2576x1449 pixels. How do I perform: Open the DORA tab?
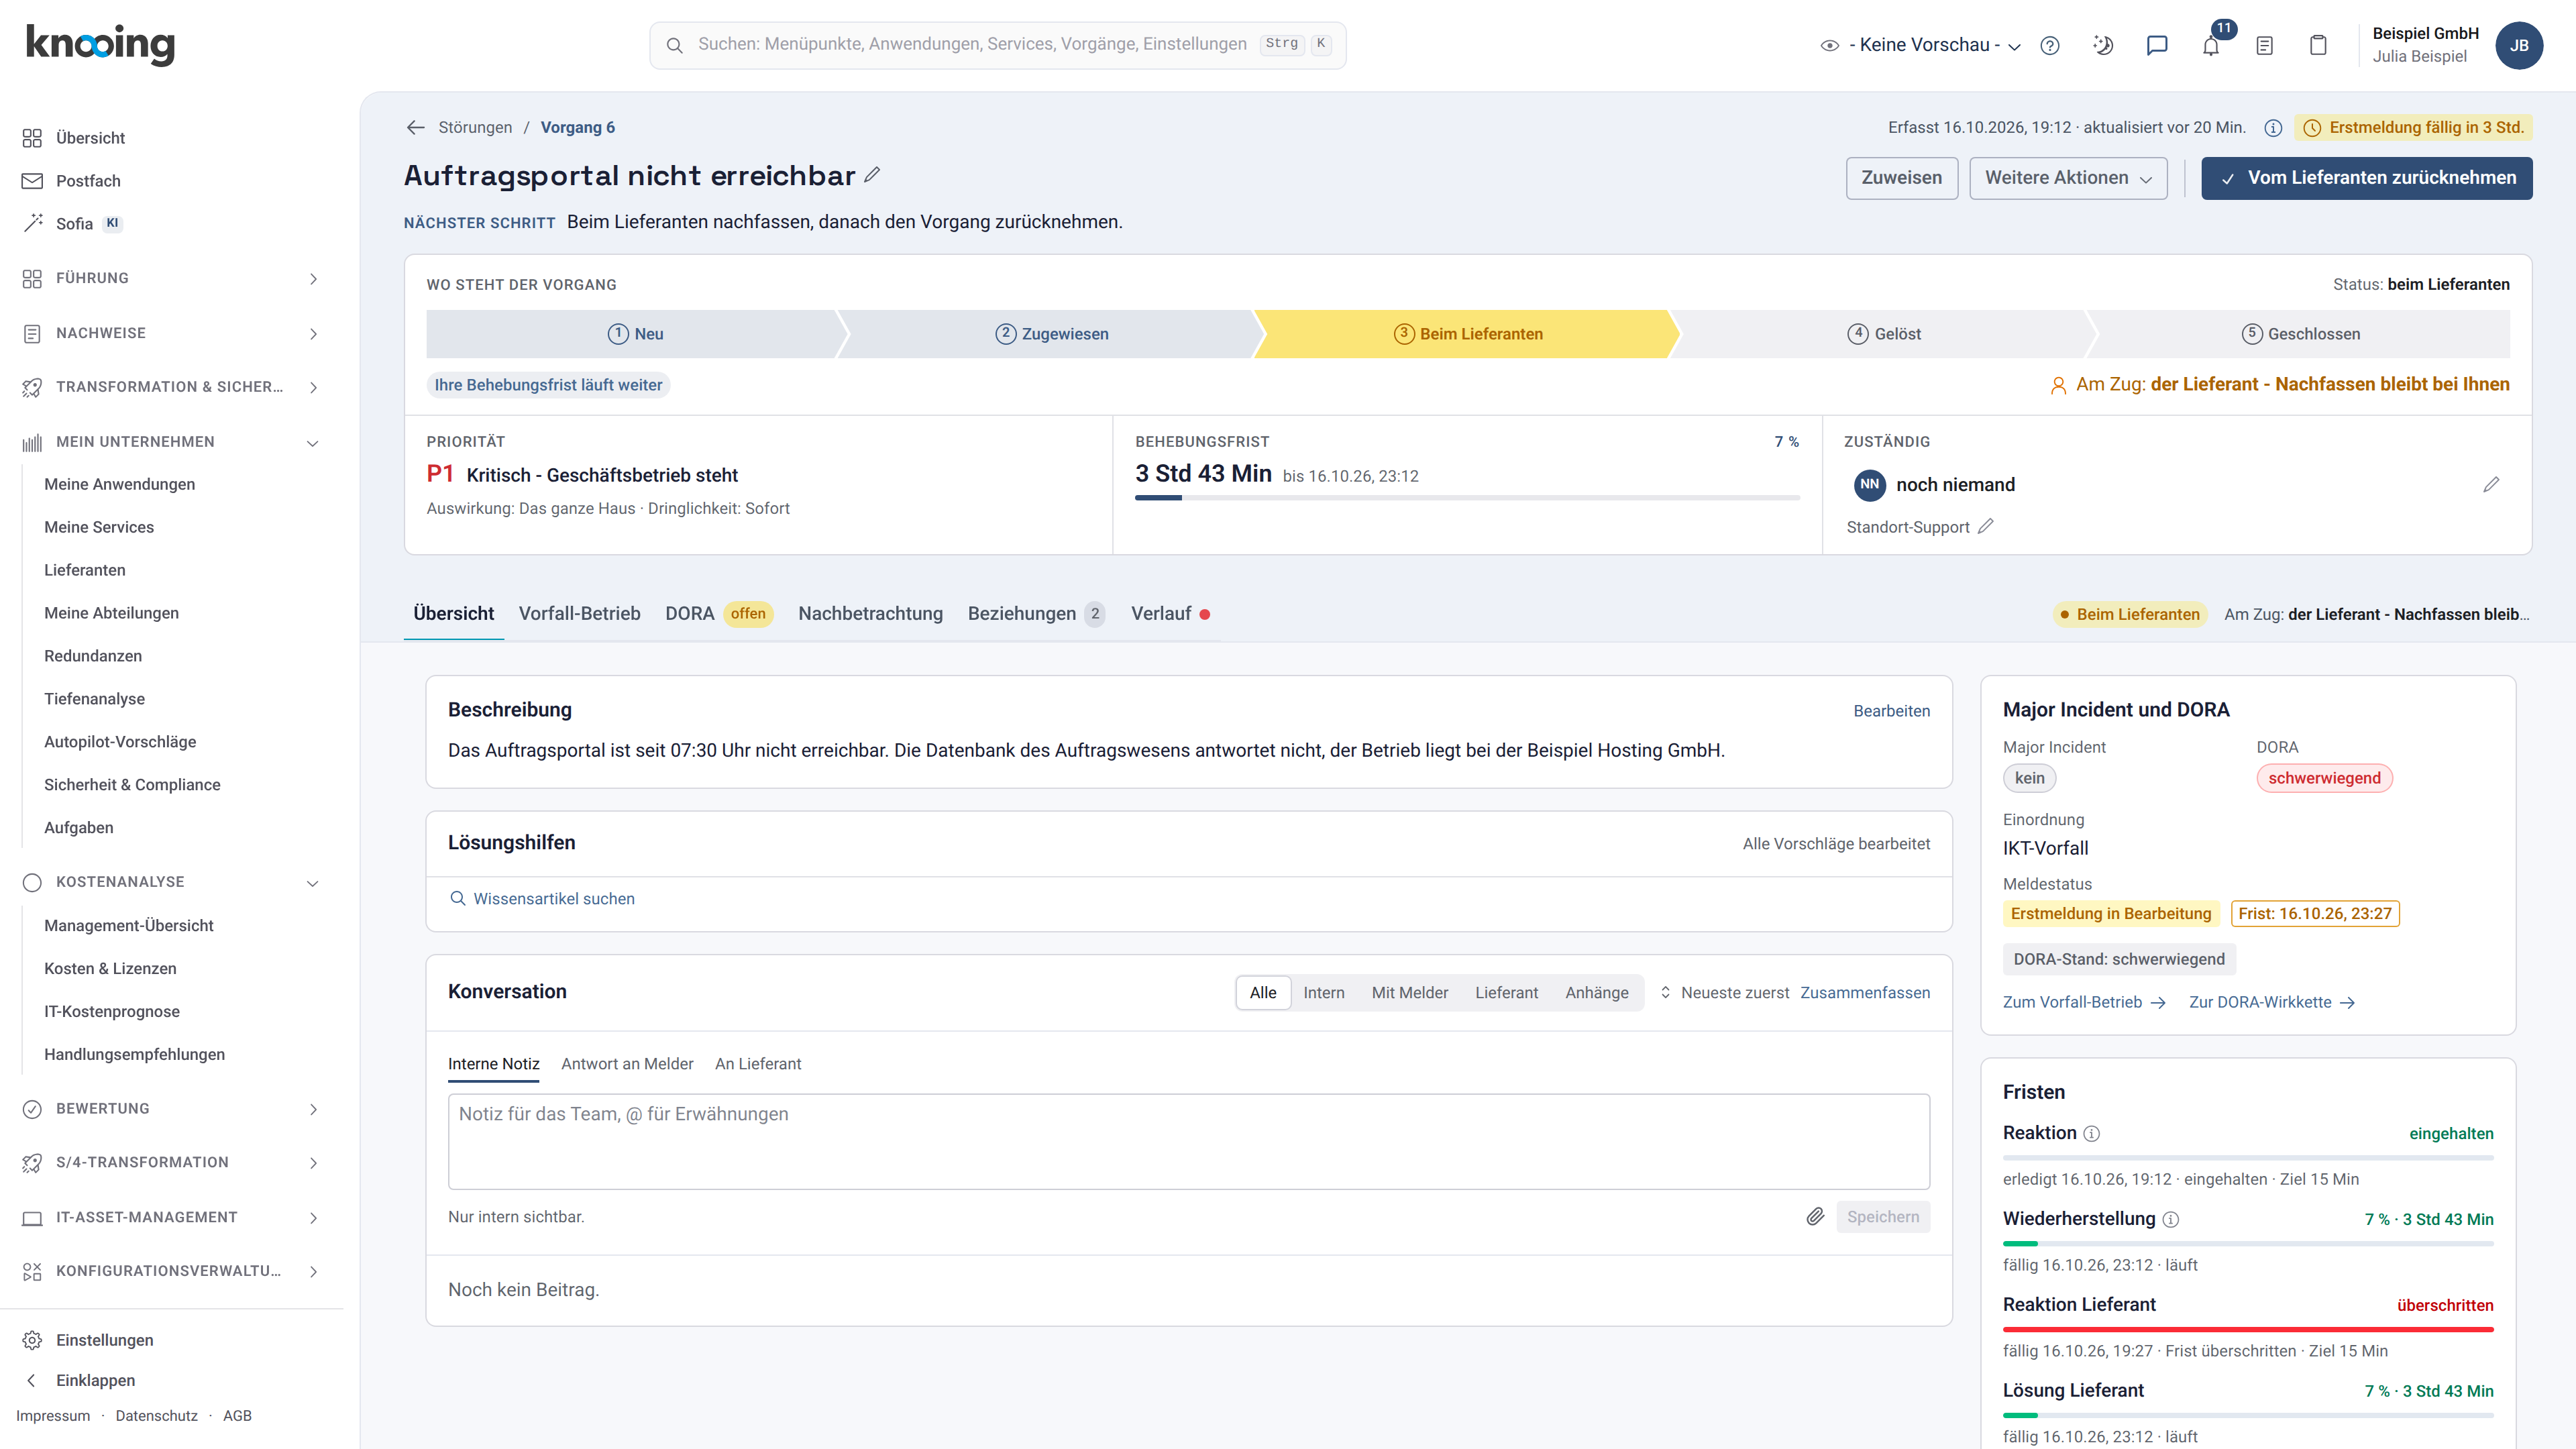(718, 613)
